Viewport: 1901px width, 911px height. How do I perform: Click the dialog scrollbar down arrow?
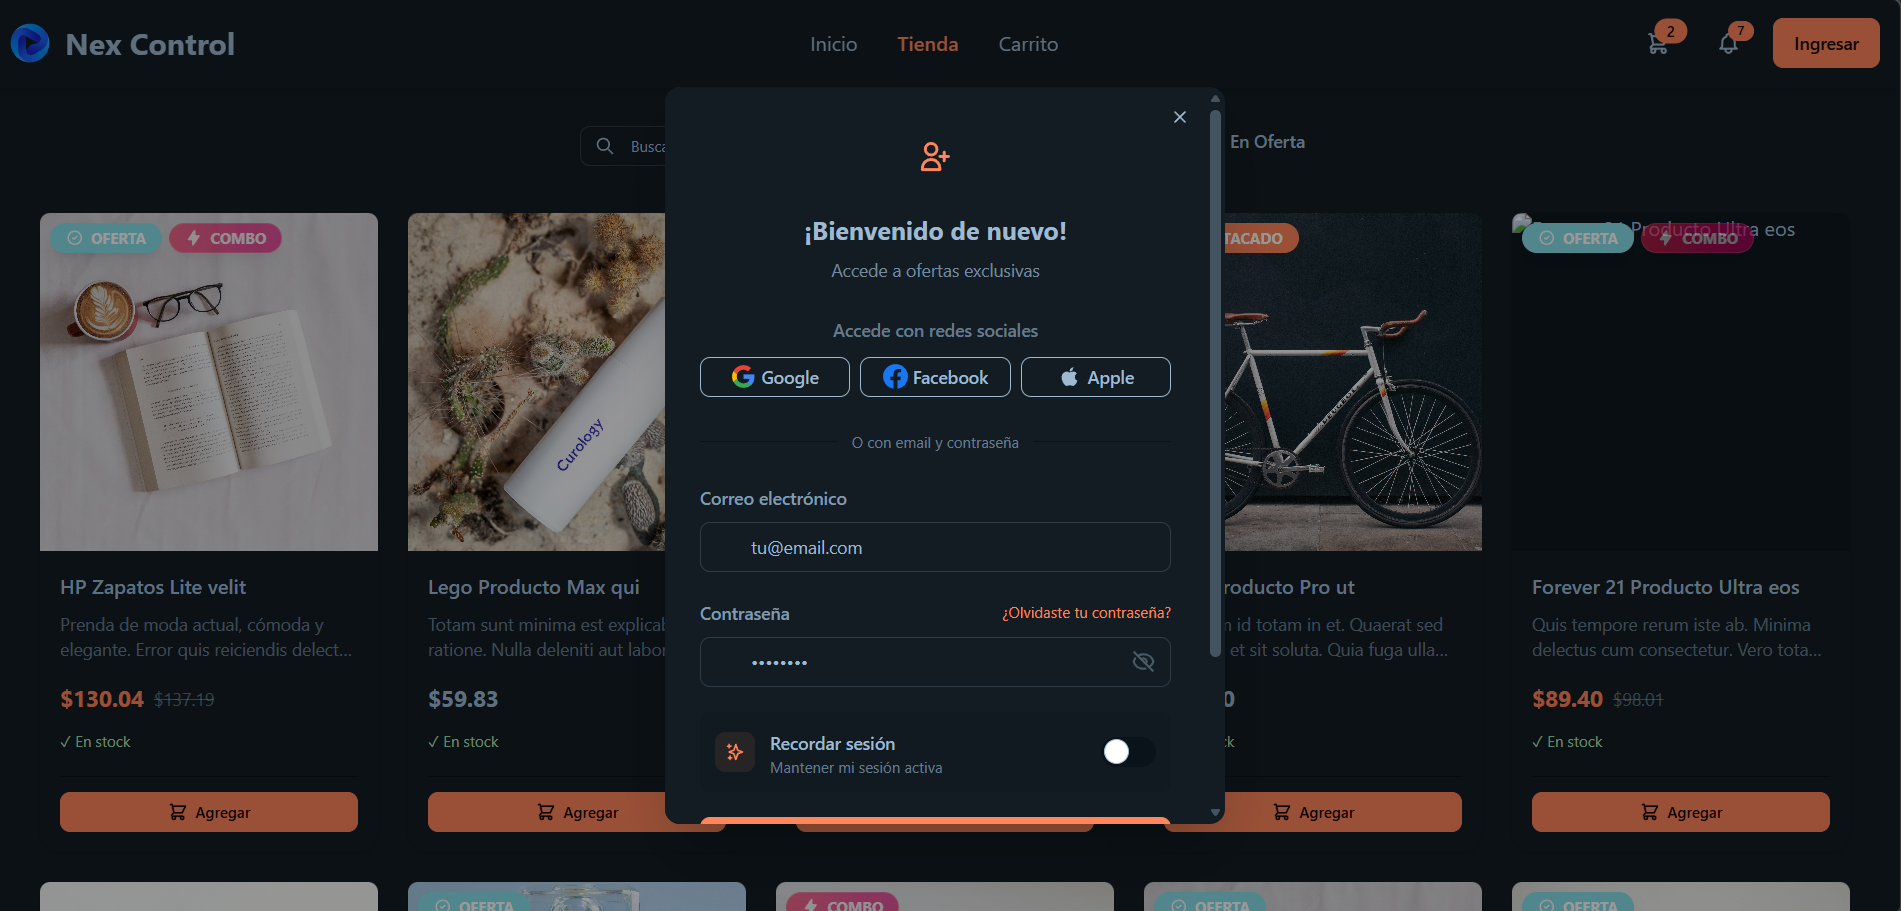1215,813
